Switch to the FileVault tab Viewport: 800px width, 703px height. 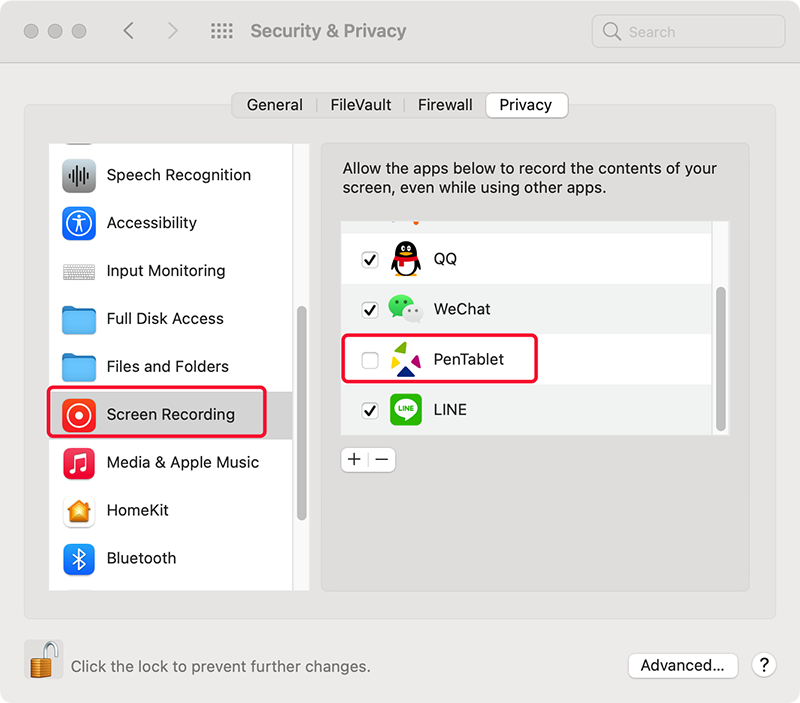[361, 105]
